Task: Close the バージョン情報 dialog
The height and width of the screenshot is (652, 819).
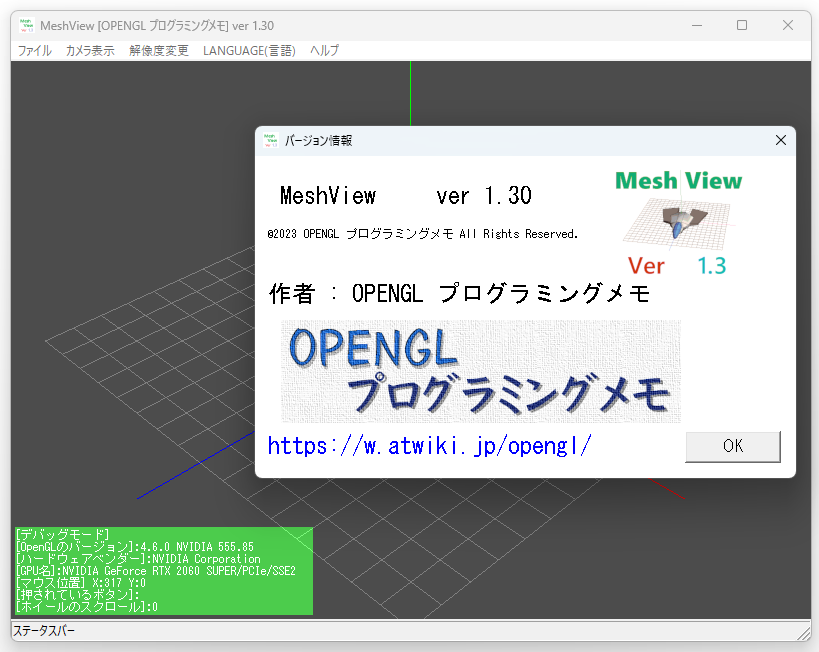Action: (781, 140)
